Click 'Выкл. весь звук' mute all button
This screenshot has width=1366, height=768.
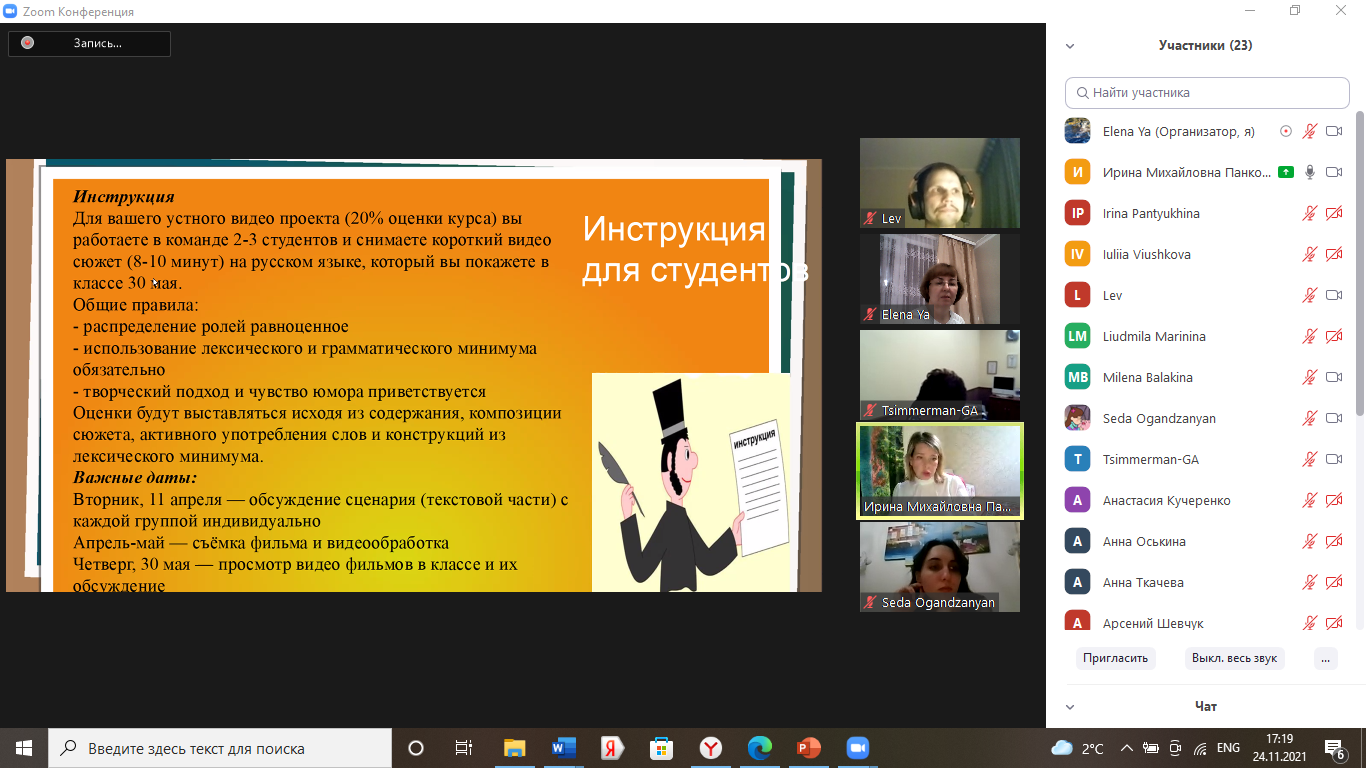coord(1234,659)
